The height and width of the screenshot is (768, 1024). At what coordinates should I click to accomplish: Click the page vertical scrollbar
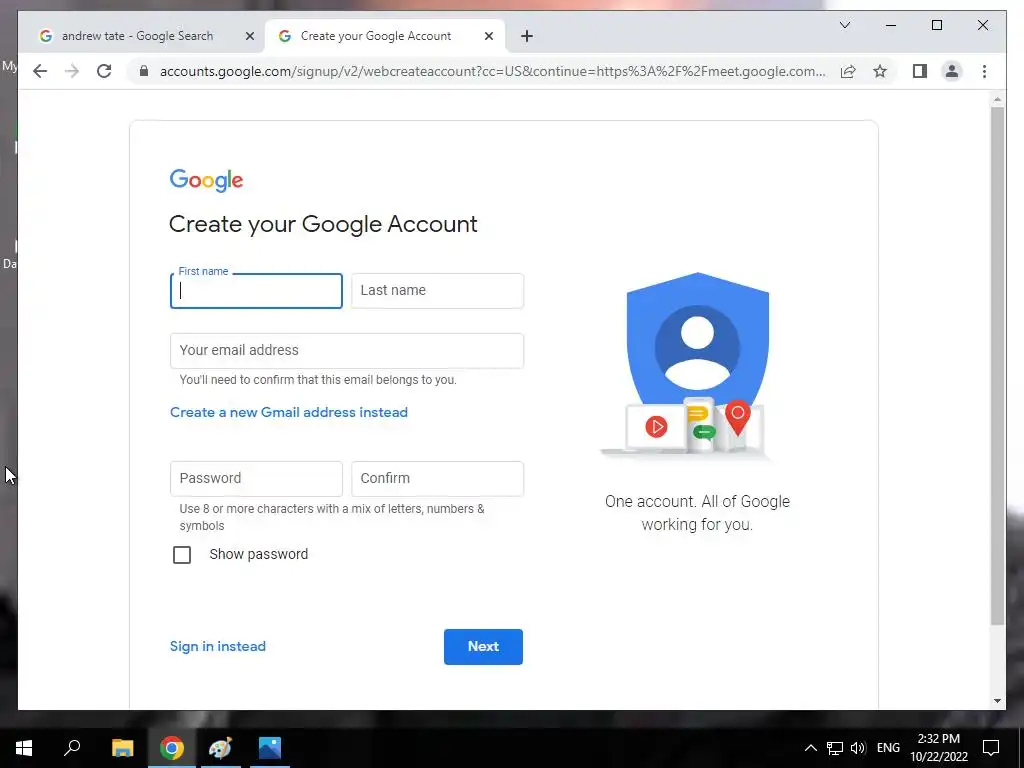(x=997, y=366)
